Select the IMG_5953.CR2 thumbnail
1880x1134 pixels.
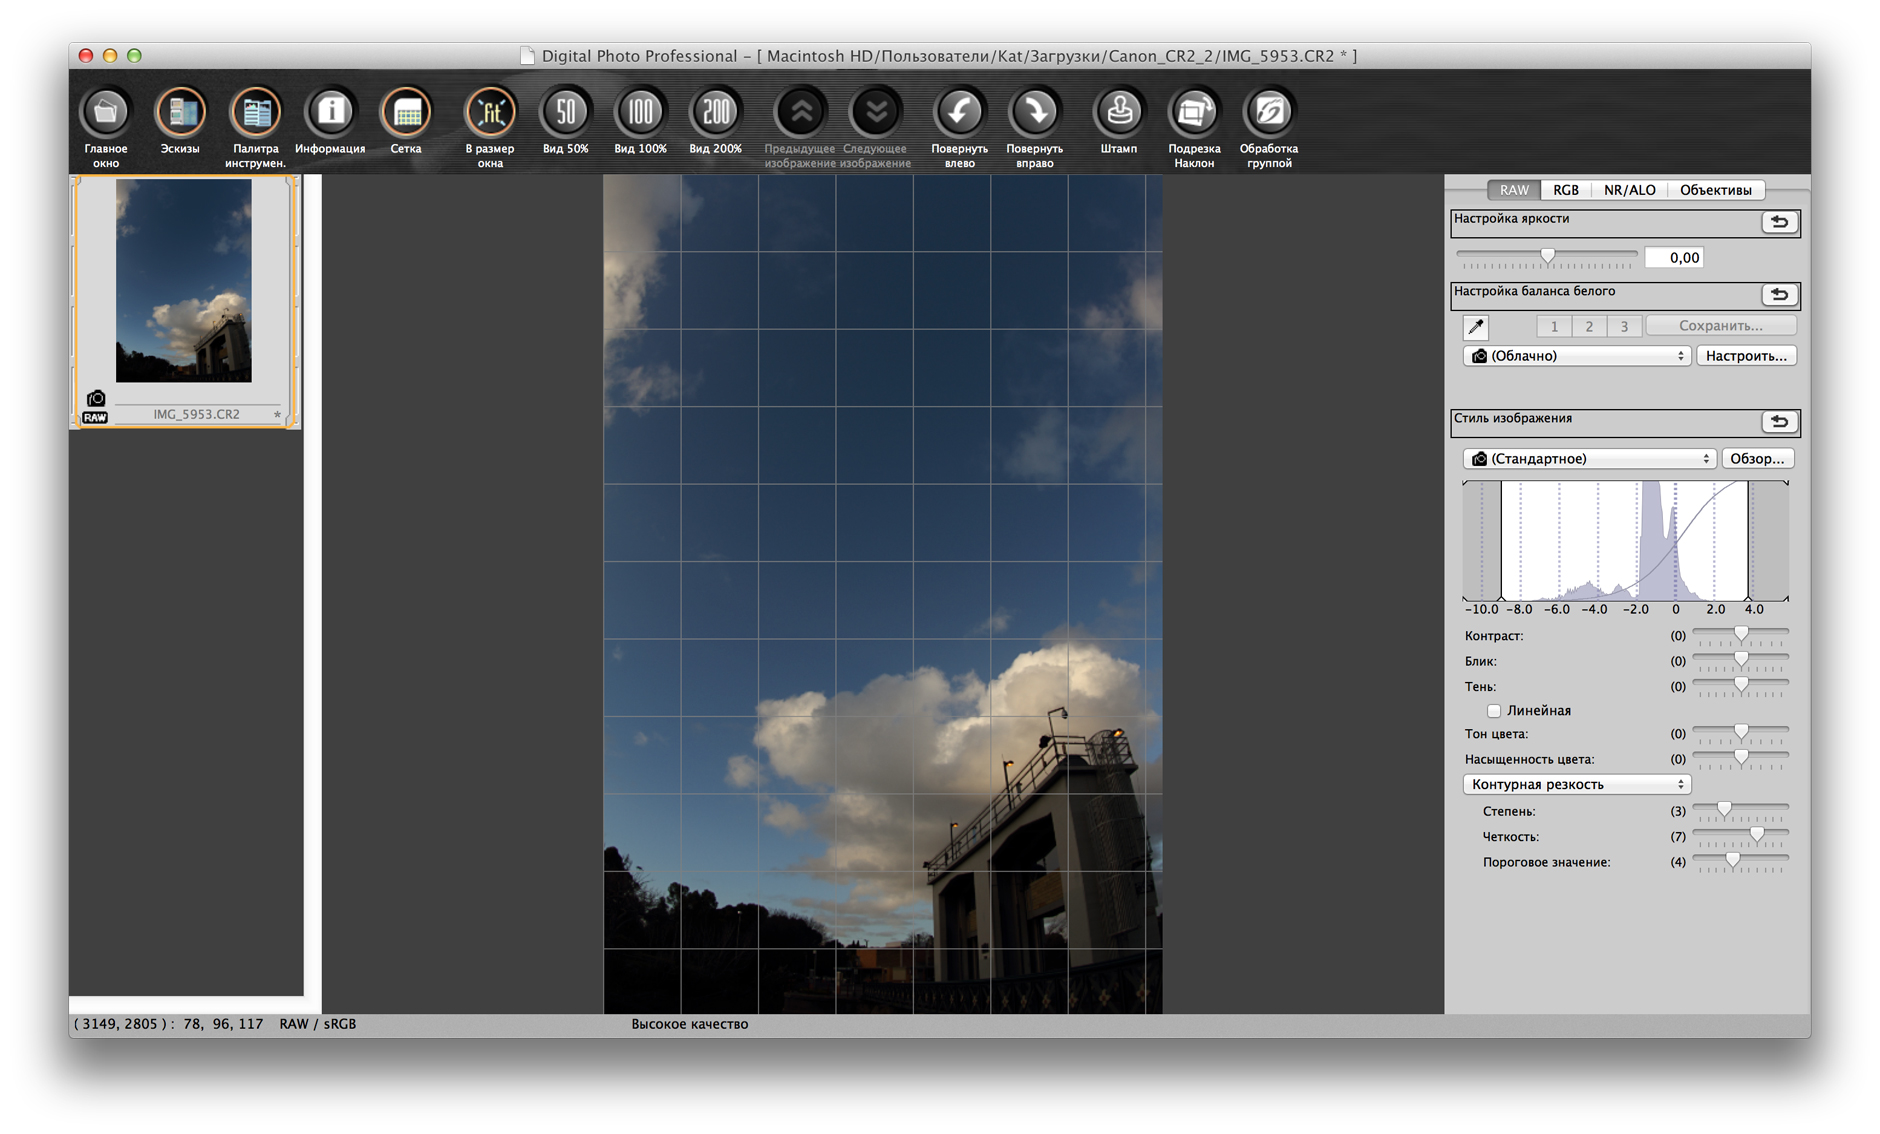(x=184, y=282)
